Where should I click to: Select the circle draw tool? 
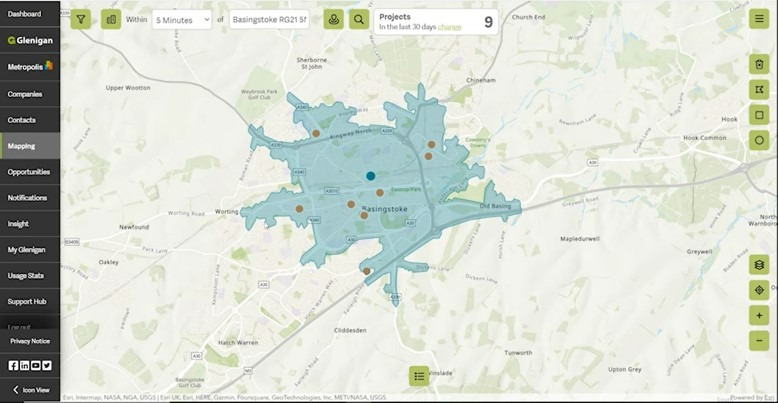click(759, 140)
